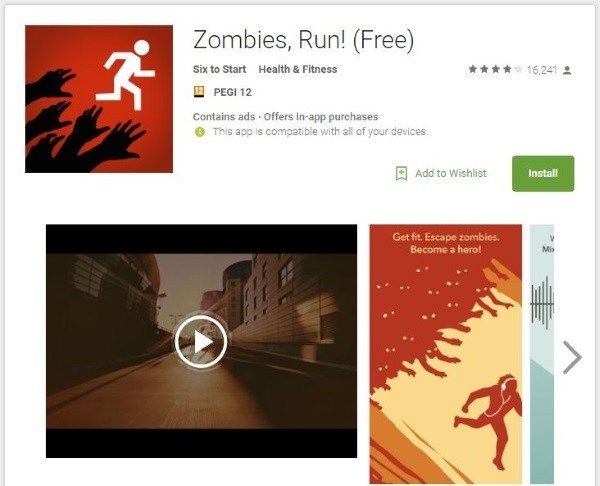Open the 'Get fit. Escape zombies.' screenshot

[x=445, y=354]
